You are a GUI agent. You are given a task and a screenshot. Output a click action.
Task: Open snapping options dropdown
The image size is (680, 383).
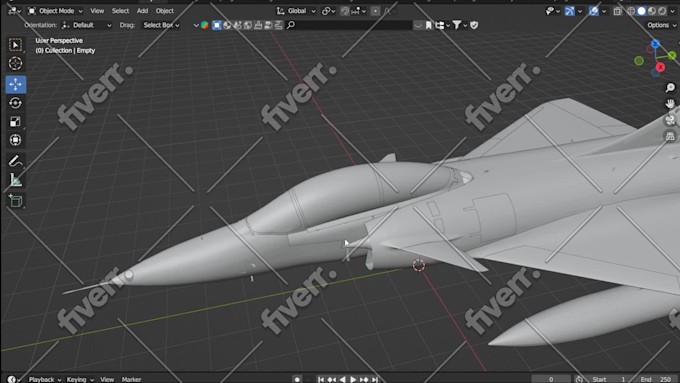[359, 11]
